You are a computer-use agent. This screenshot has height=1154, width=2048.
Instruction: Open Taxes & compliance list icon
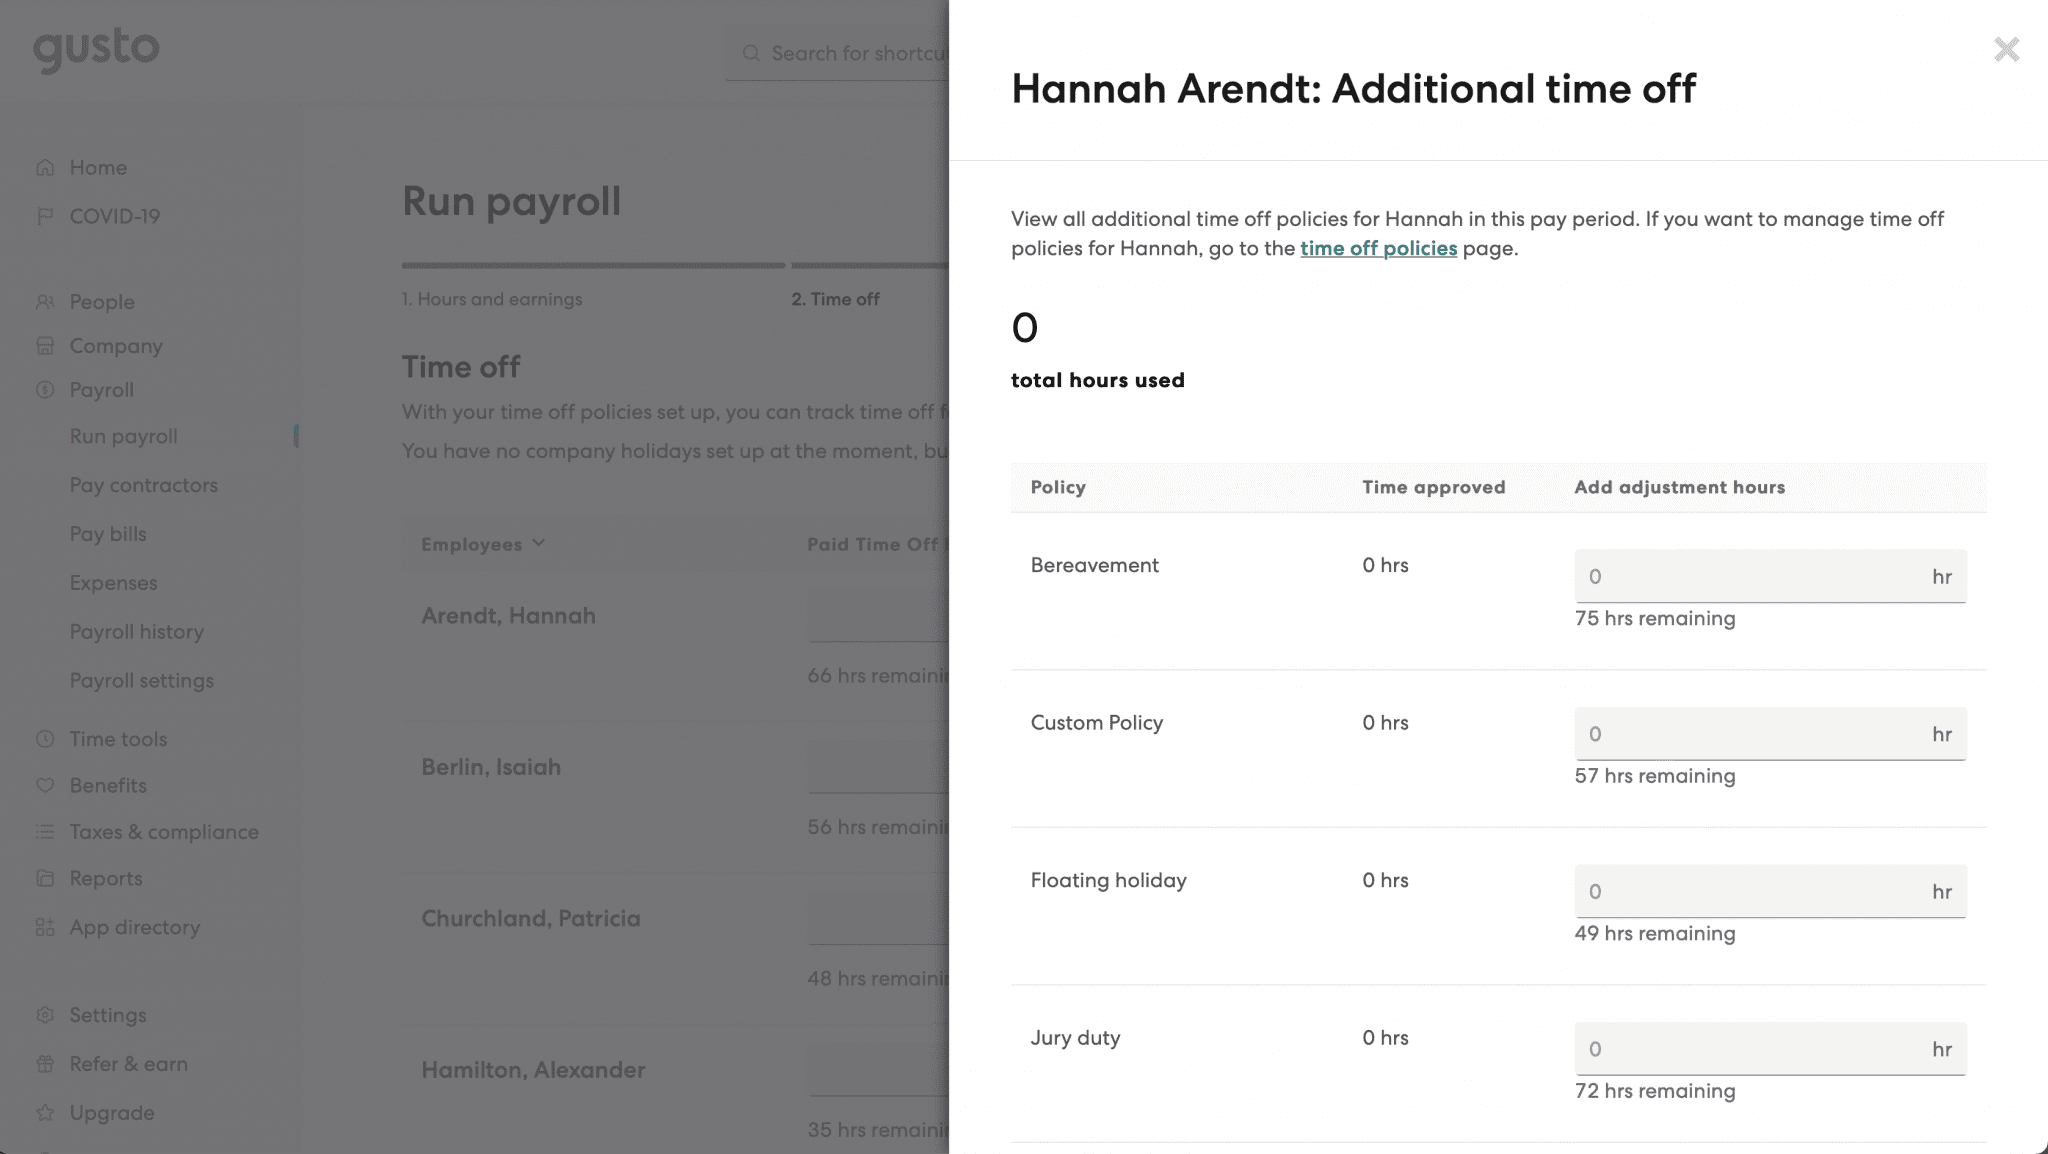pos(45,831)
